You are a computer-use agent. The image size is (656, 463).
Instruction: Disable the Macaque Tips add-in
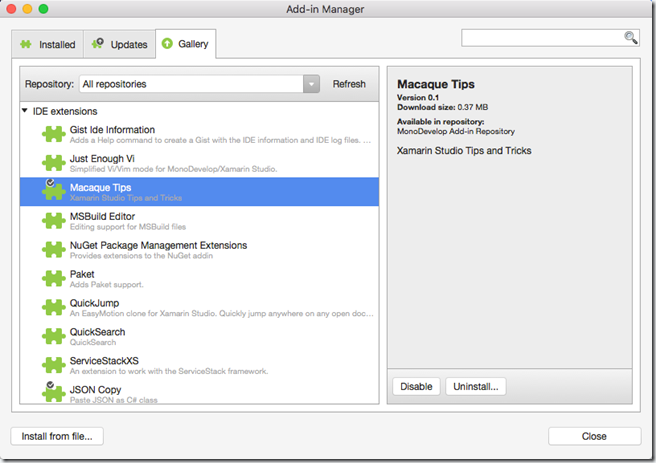416,386
